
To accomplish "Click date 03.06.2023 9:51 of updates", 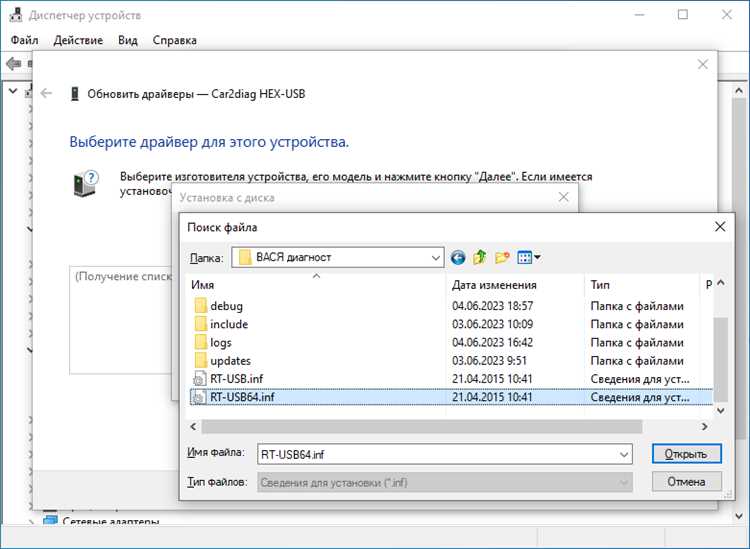I will click(489, 361).
